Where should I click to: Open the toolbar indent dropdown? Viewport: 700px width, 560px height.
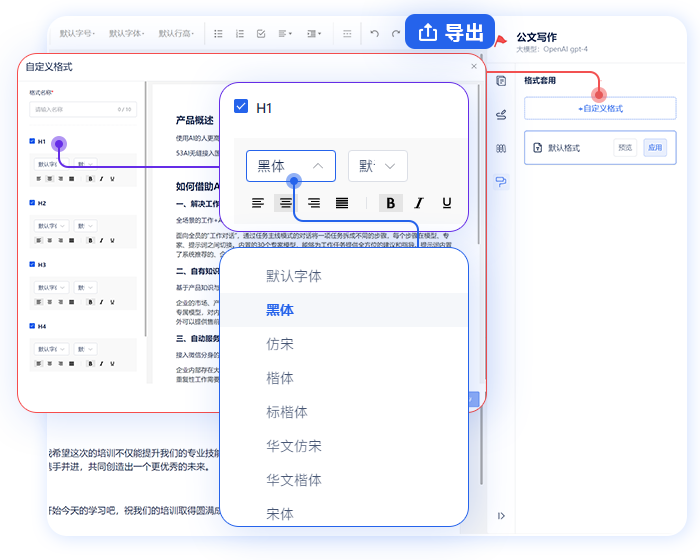[314, 33]
